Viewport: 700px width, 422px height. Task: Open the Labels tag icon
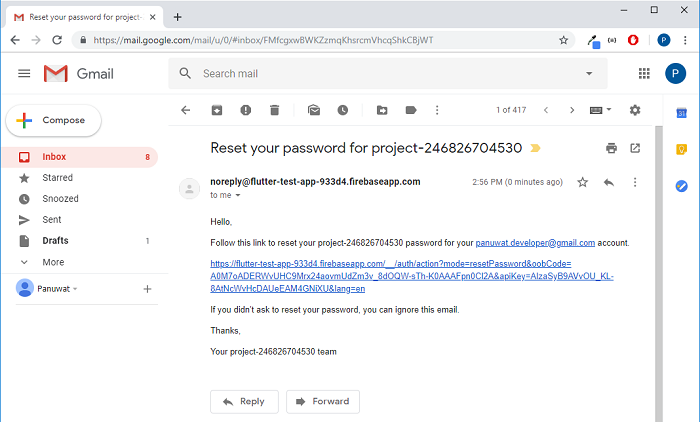pyautogui.click(x=411, y=110)
